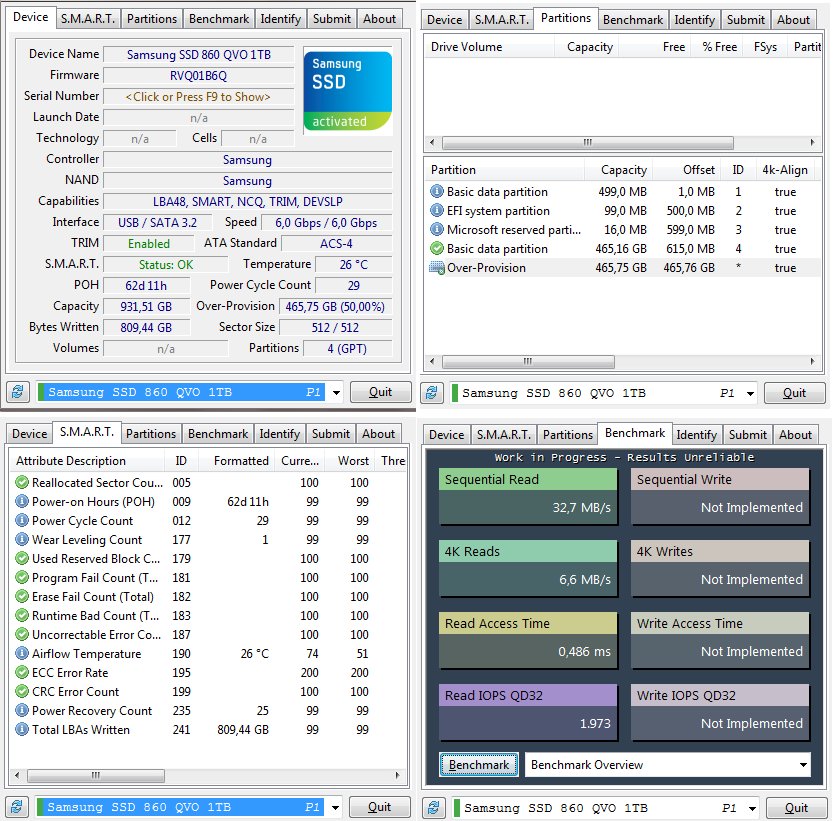Screen dimensions: 833x821
Task: Open the drive selector dropdown in the Partitions-tab window
Action: coord(750,394)
